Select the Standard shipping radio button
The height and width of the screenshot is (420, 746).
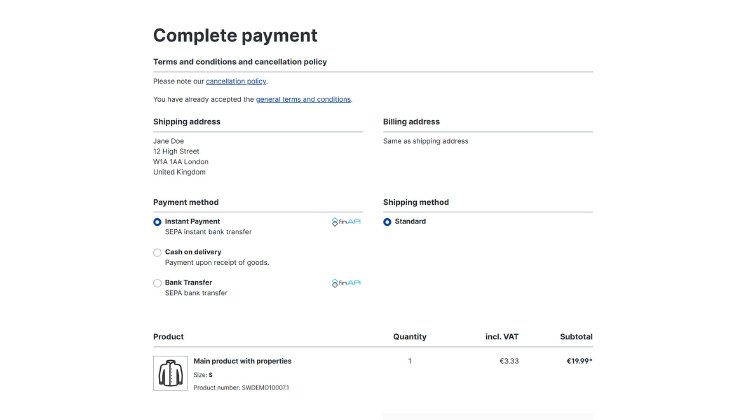click(387, 222)
